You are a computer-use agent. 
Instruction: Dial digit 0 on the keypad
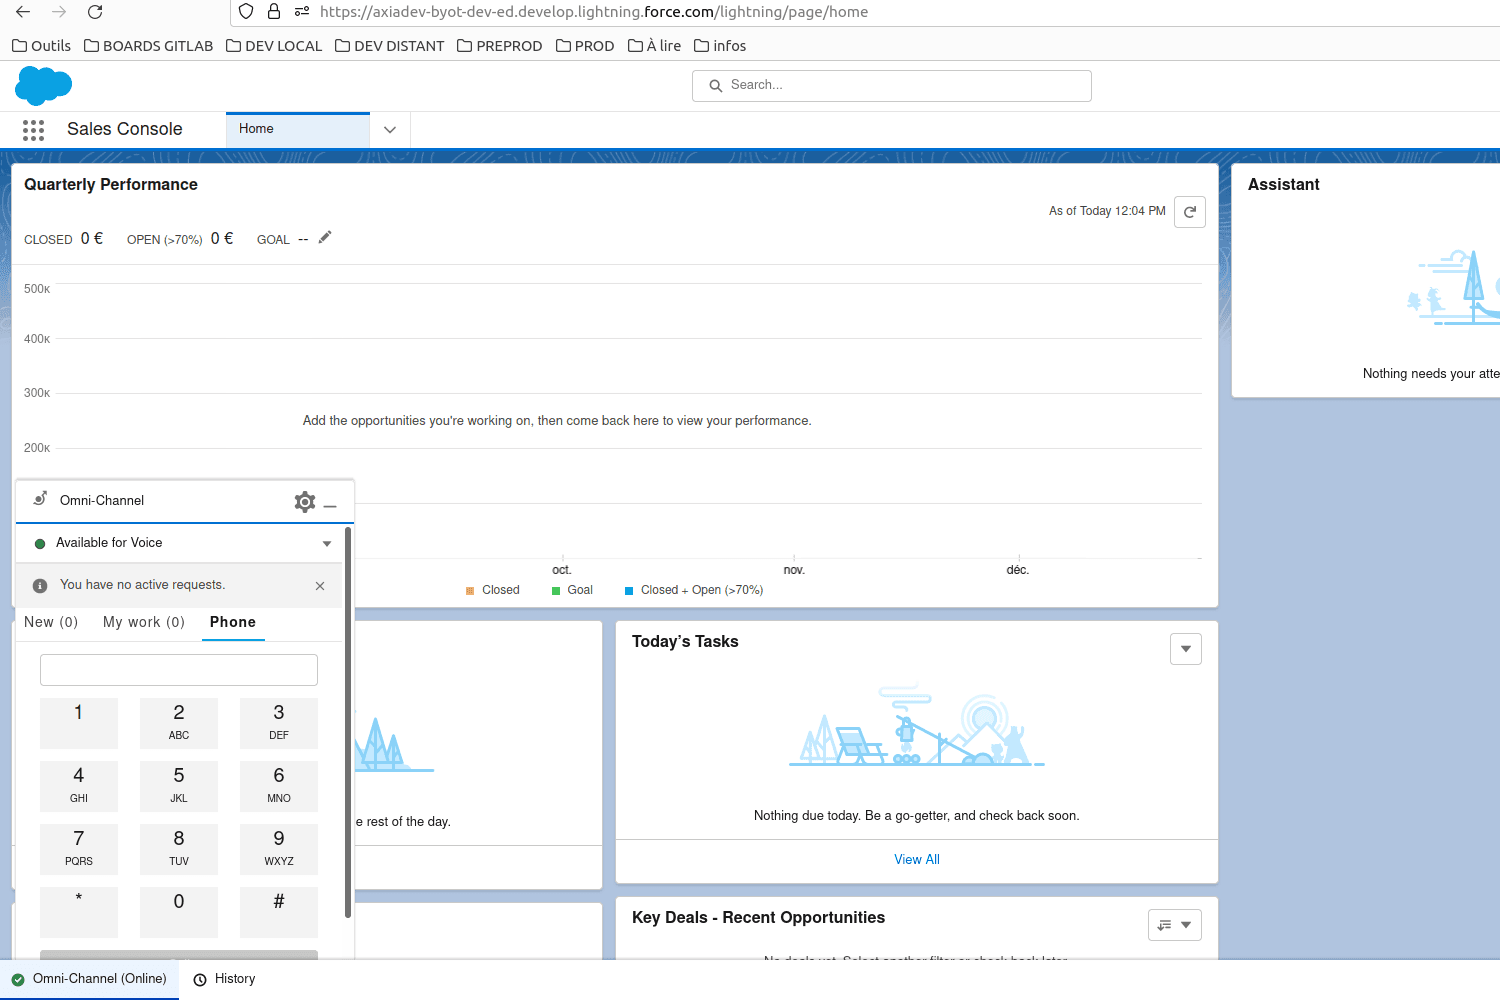[179, 912]
